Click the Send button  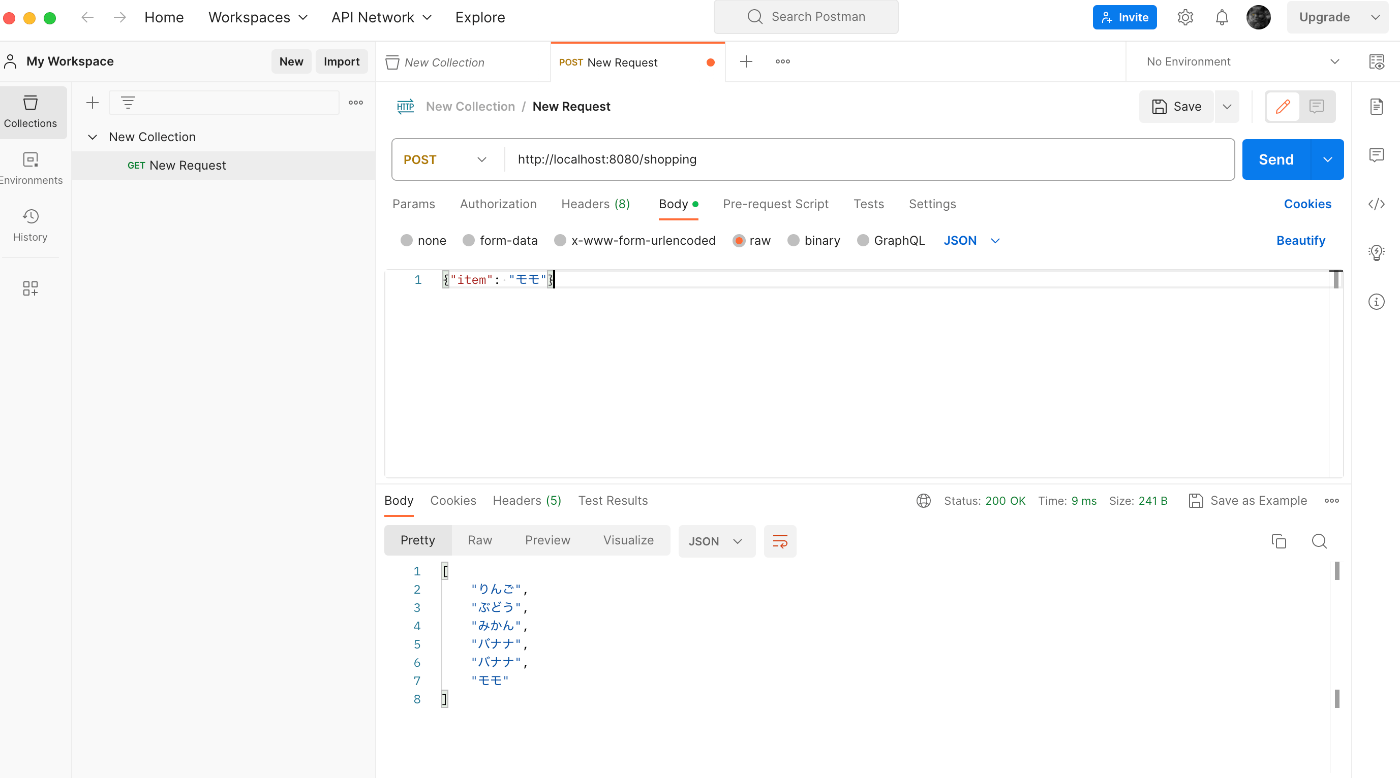(1276, 159)
